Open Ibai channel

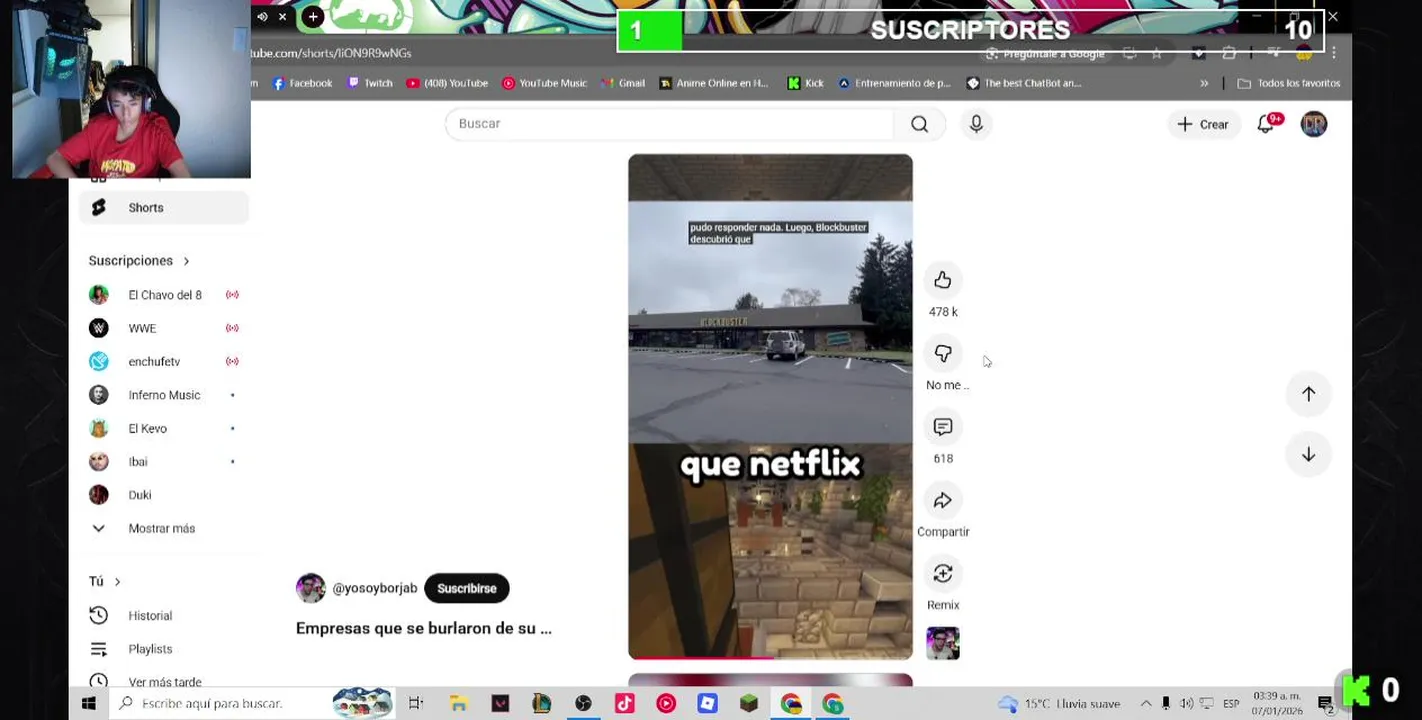[163, 461]
